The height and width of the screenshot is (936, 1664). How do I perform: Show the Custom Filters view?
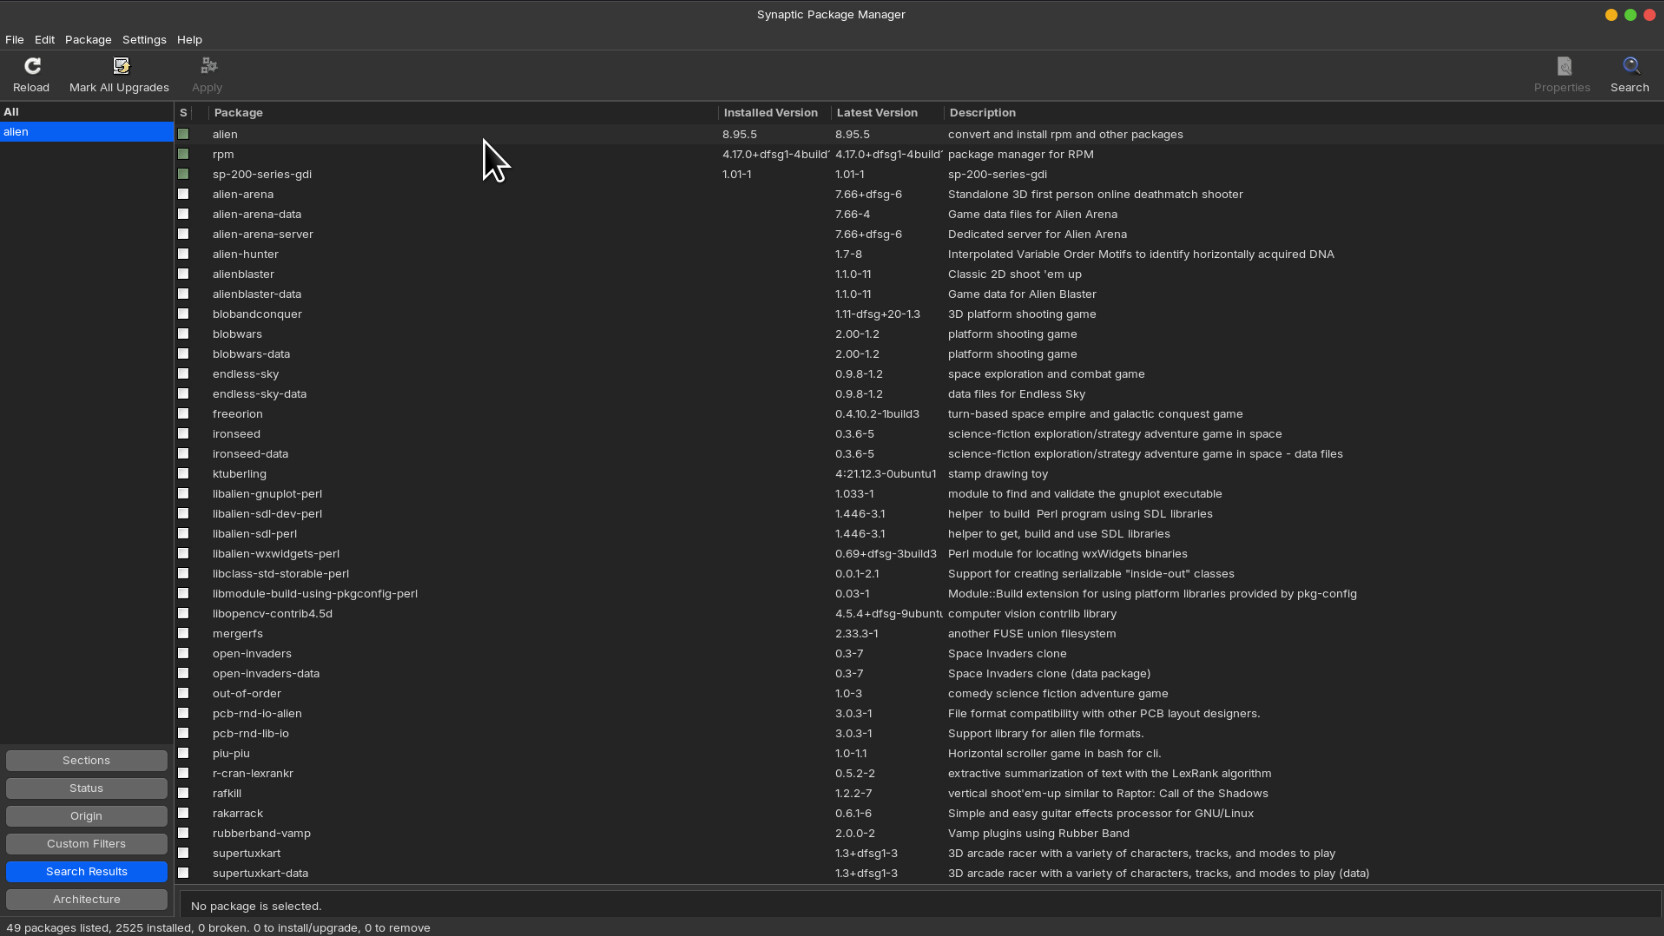tap(86, 844)
